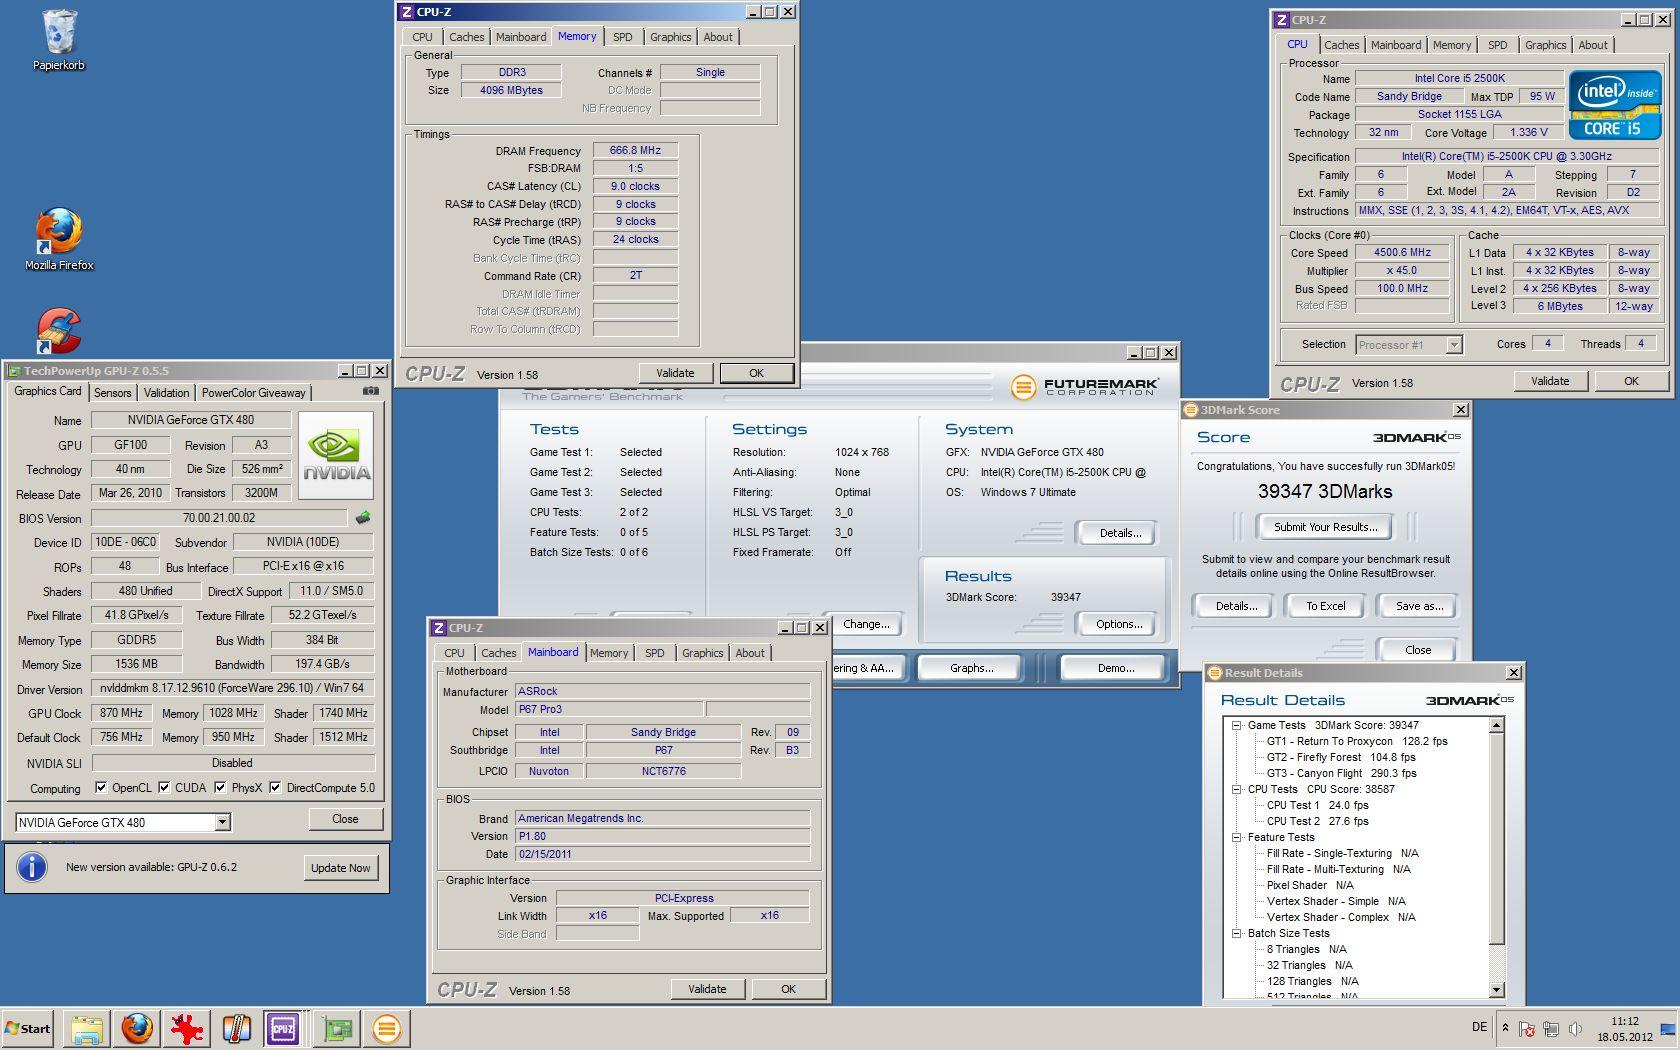Click the Graphs... button in 3DMark
This screenshot has width=1680, height=1050.
[x=971, y=668]
